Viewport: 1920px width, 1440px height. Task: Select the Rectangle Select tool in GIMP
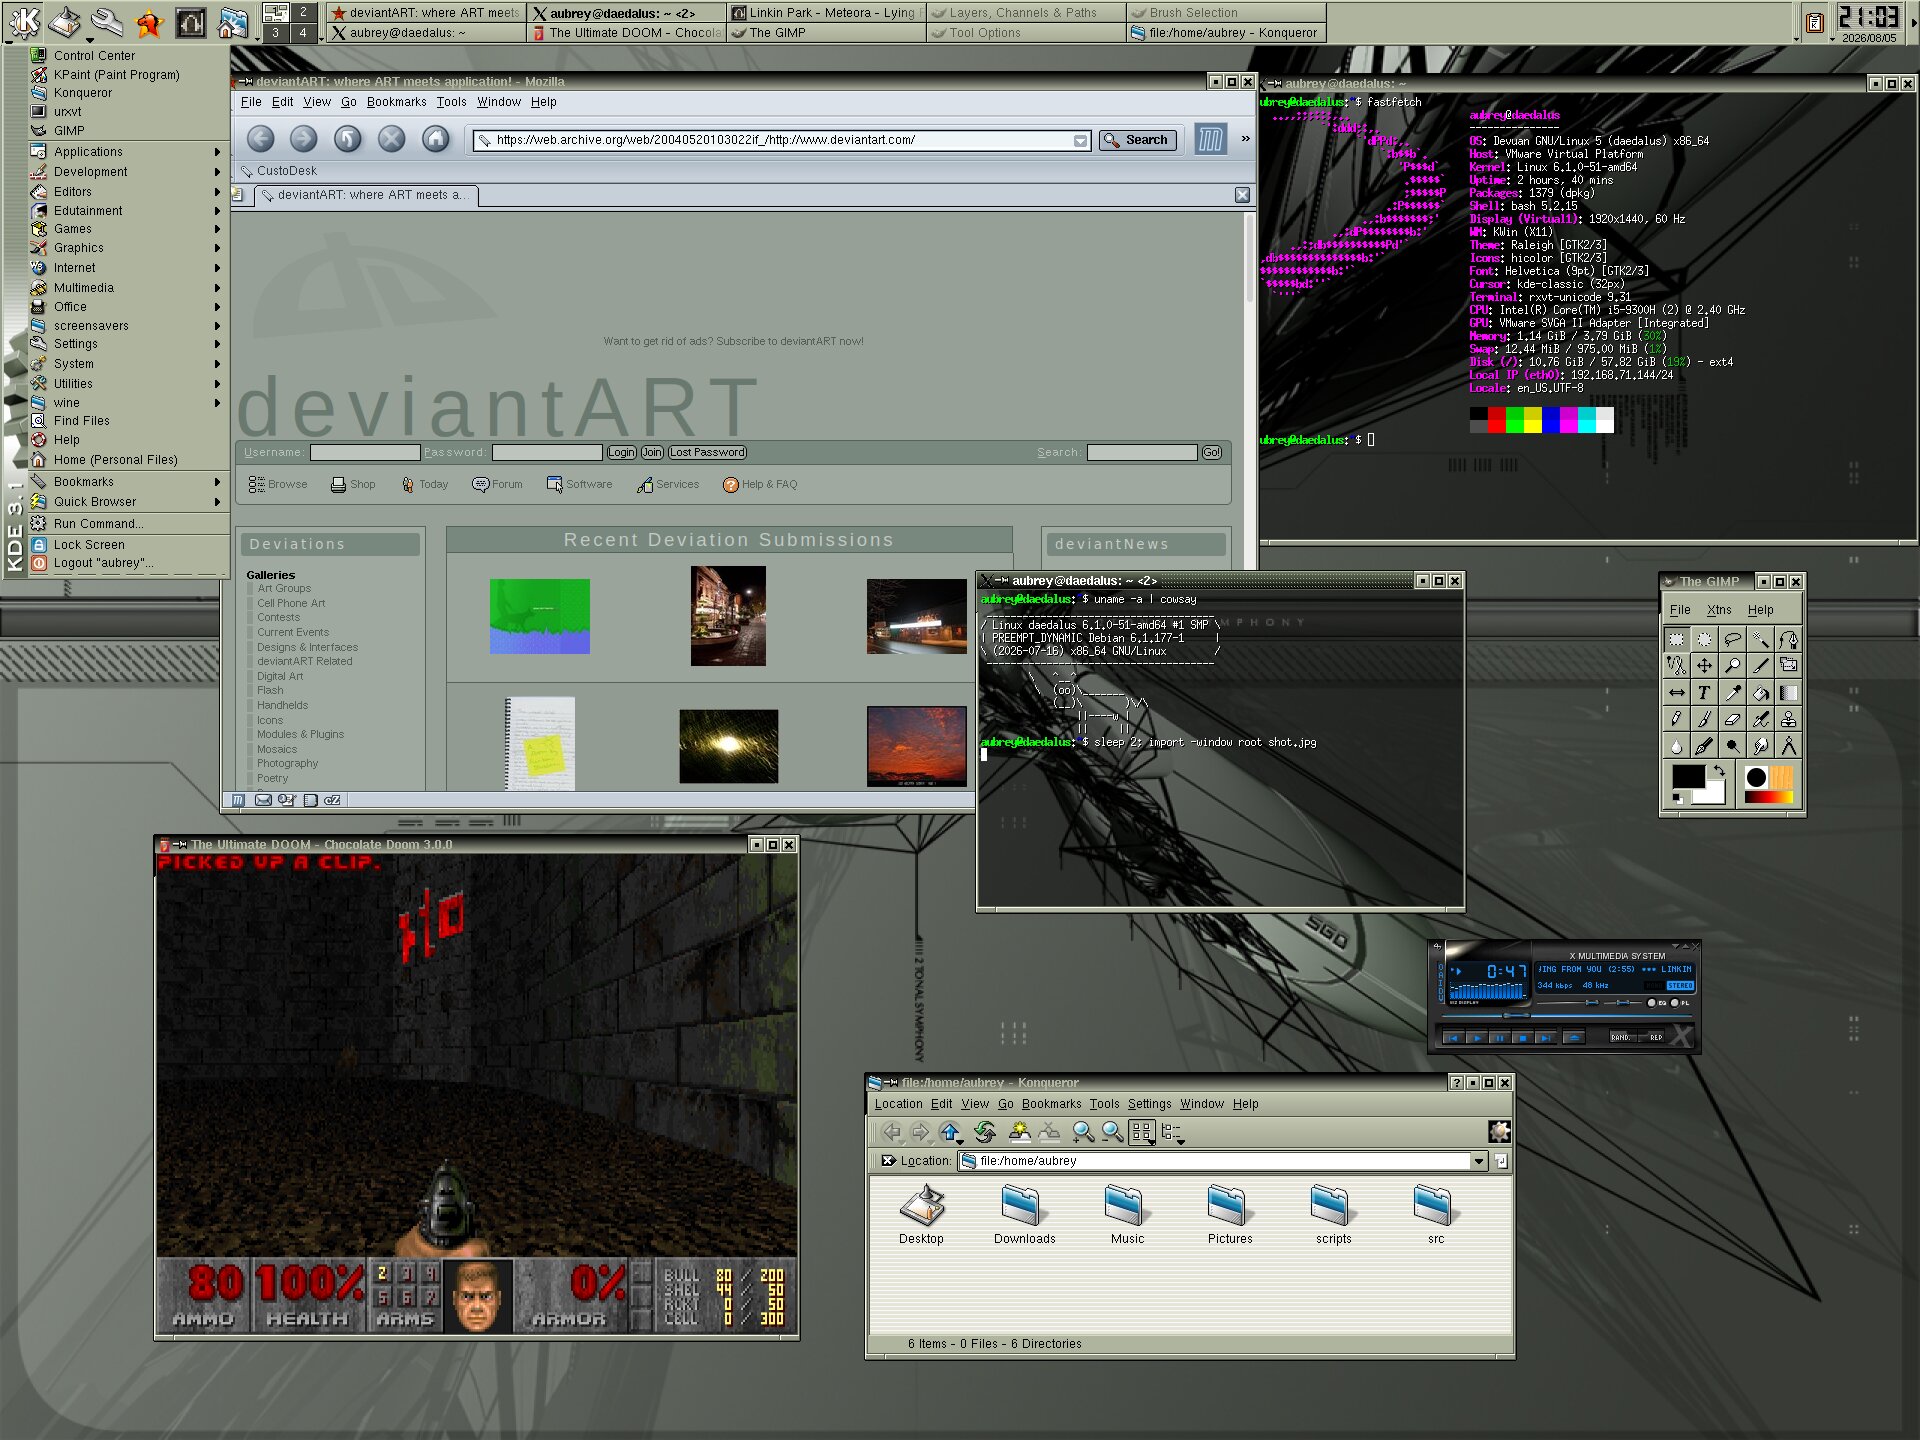pyautogui.click(x=1677, y=639)
